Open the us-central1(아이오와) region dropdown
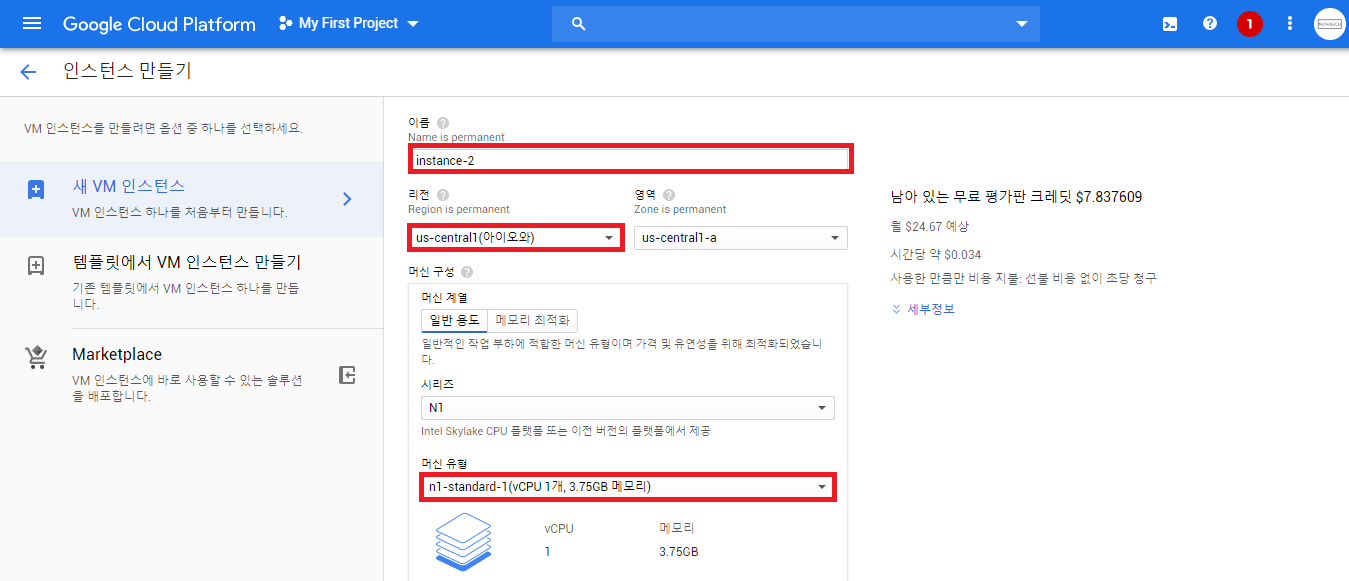The image size is (1349, 581). [515, 238]
